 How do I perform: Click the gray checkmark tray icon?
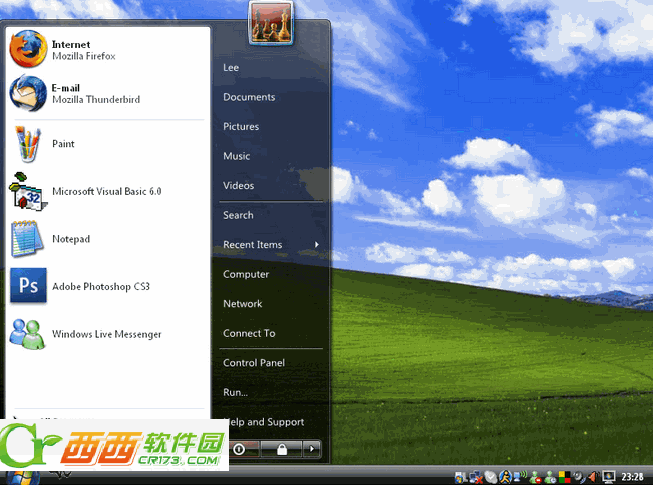491,477
